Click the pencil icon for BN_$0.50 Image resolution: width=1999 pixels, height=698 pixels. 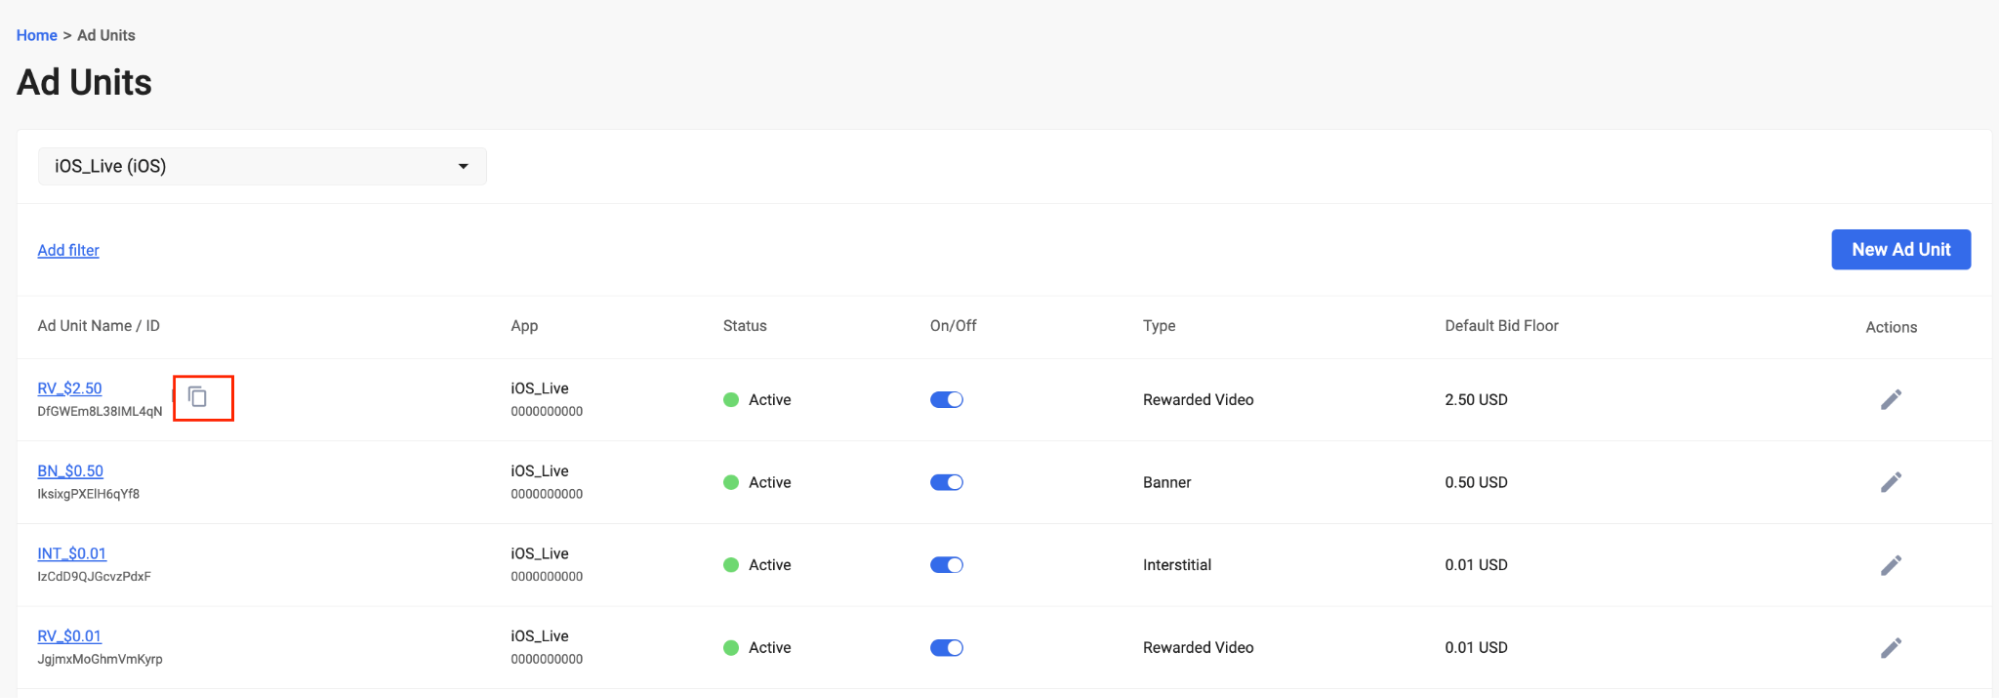[1890, 482]
